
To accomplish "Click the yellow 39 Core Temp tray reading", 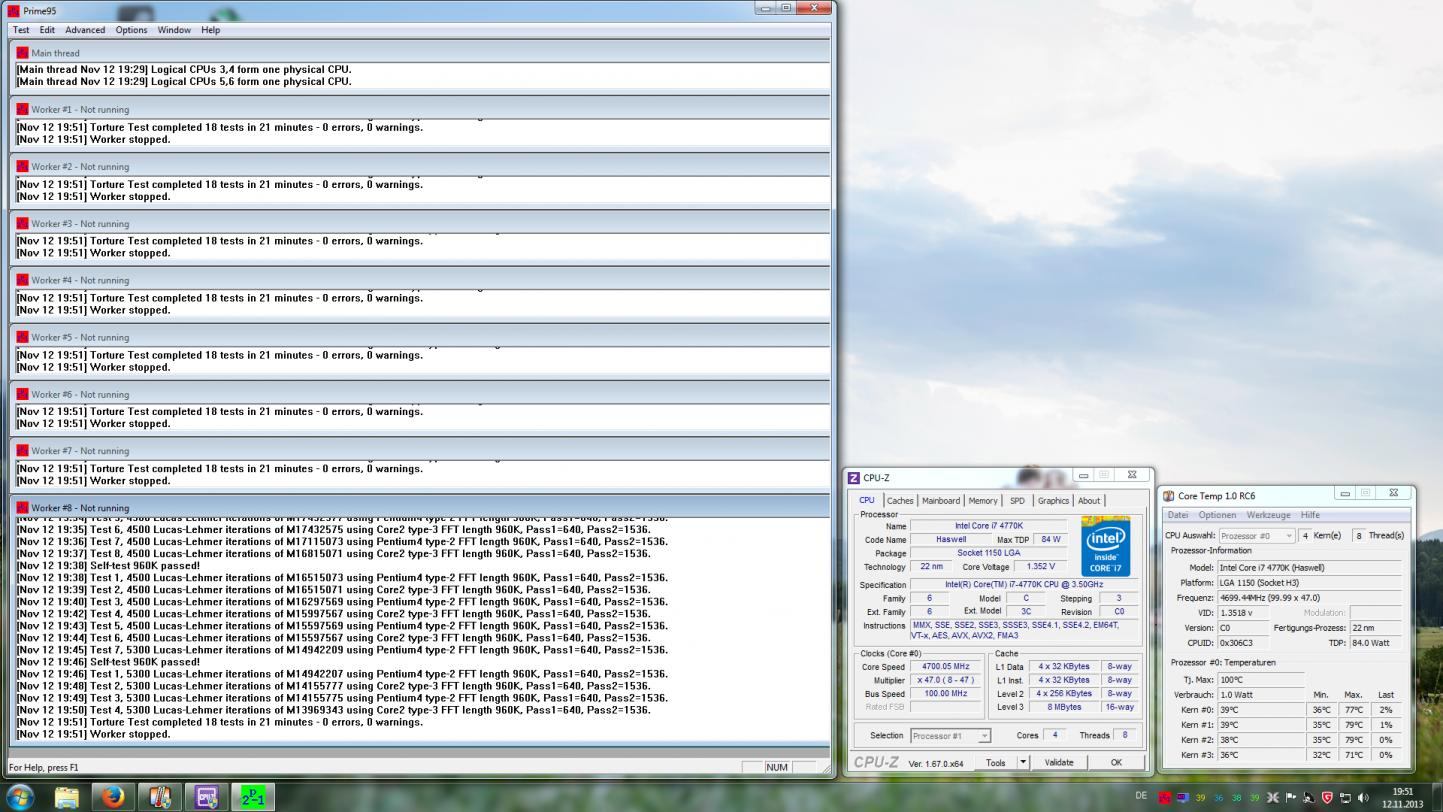I will 1200,798.
